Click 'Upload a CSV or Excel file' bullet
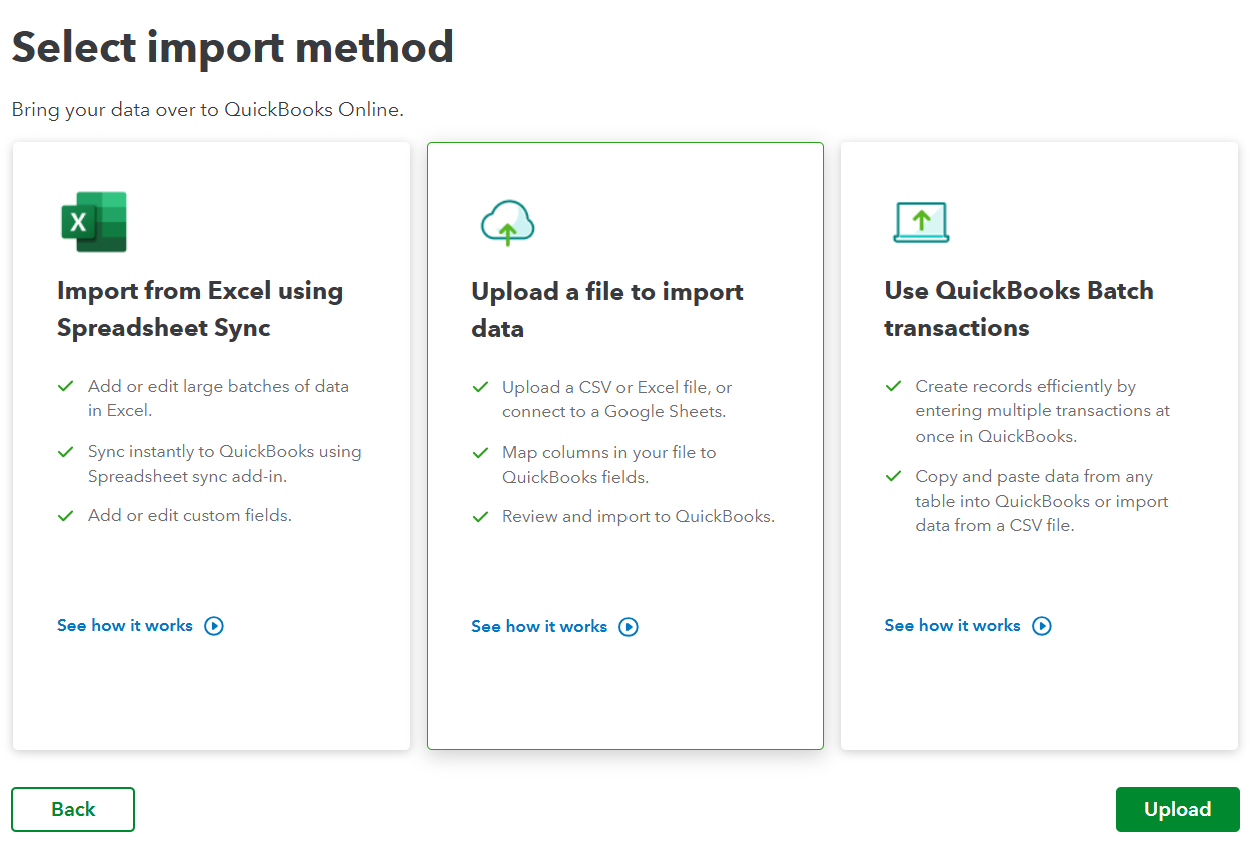 coord(617,399)
